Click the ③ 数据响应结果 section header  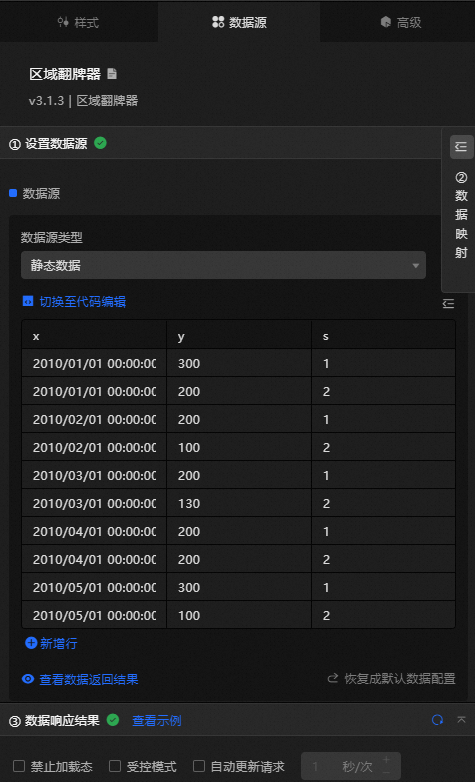point(238,720)
